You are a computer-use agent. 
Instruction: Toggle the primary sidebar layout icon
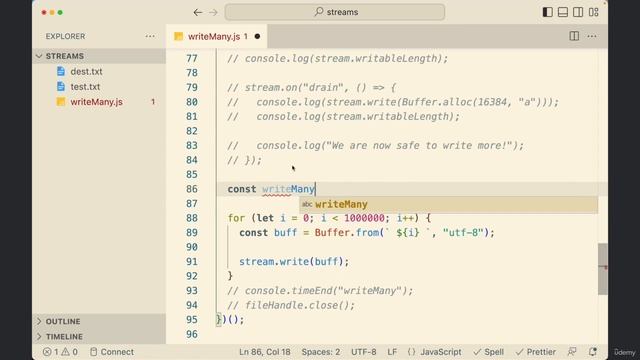tap(547, 12)
